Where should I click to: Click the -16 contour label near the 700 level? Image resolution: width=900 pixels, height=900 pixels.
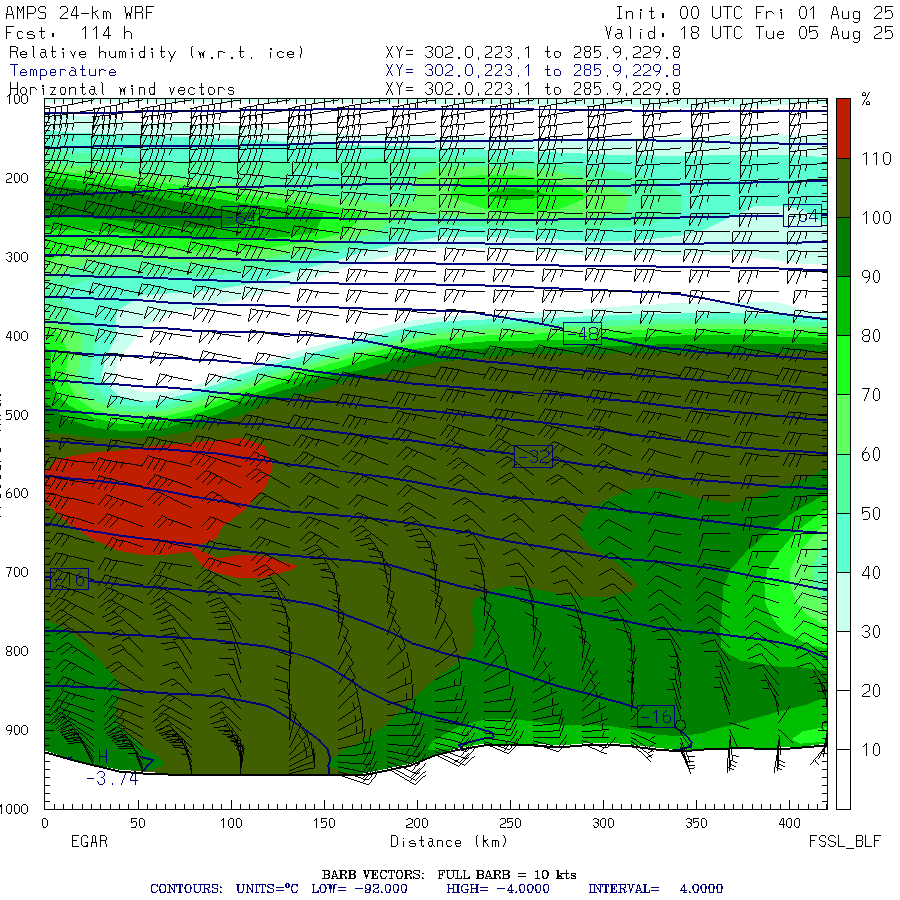69,579
